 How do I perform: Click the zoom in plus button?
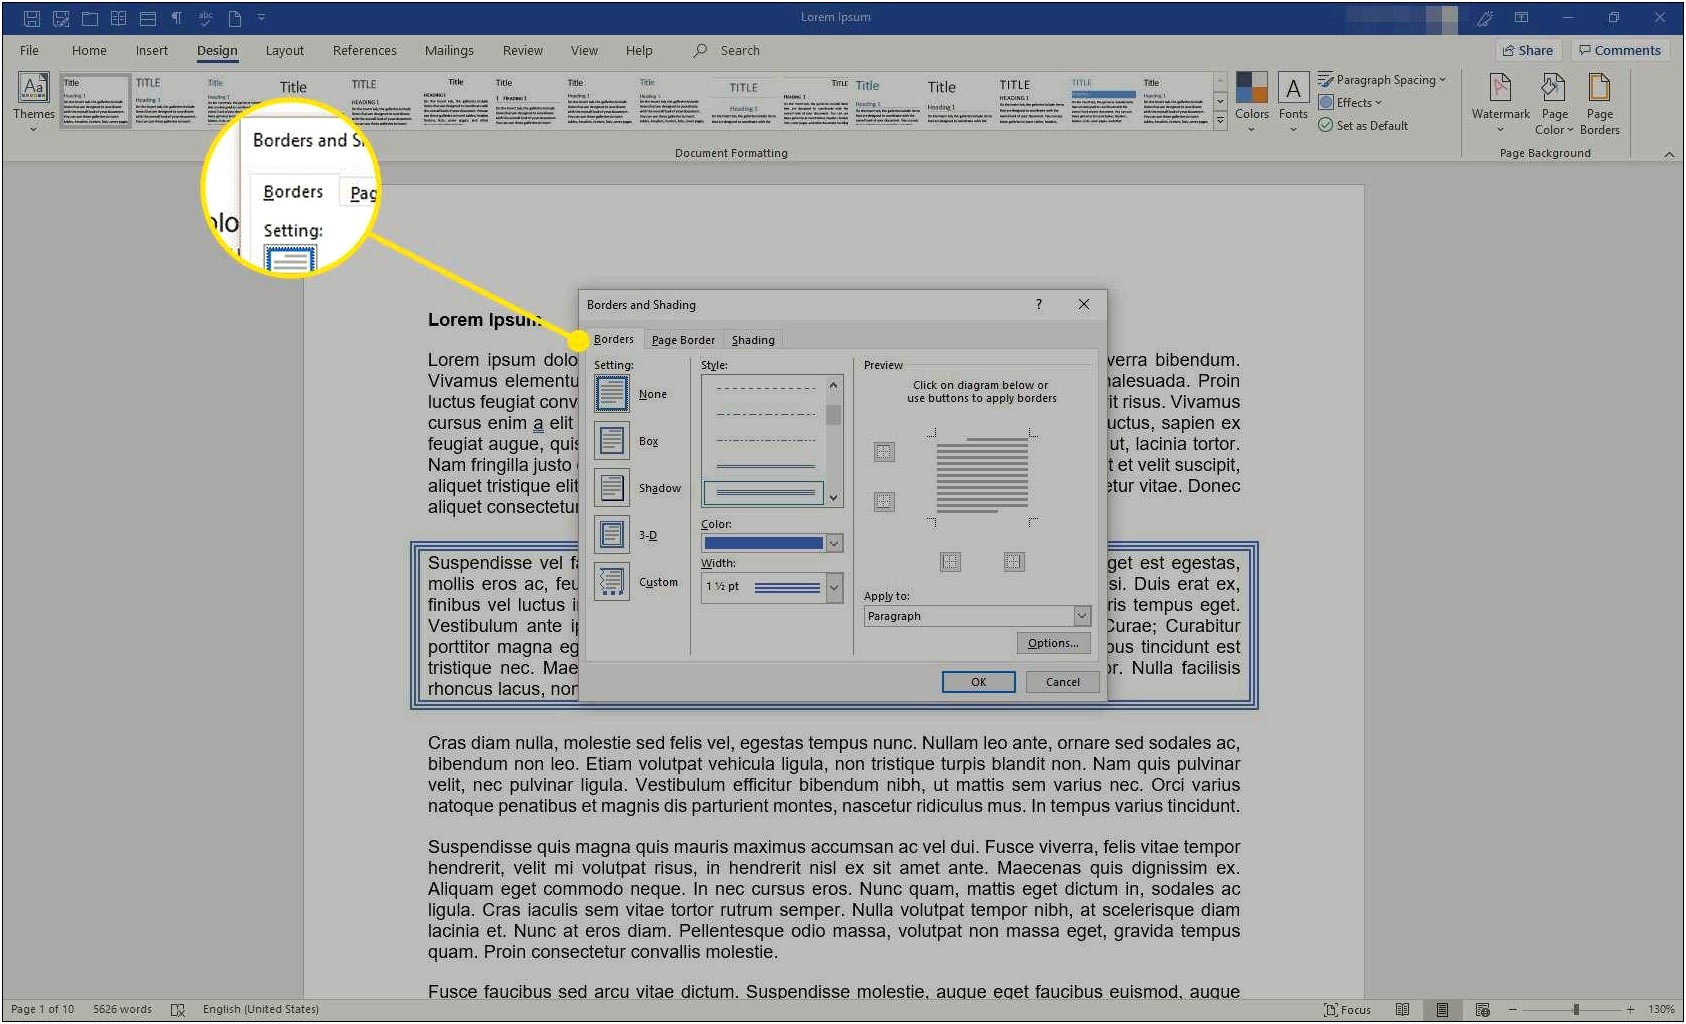click(1630, 1010)
